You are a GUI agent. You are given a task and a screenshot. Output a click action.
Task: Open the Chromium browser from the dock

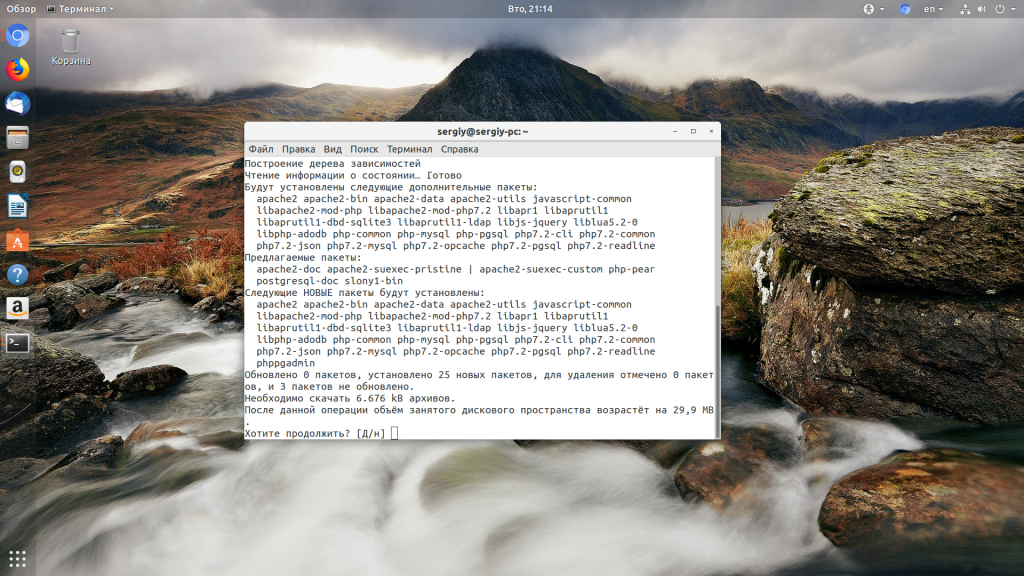coord(18,35)
